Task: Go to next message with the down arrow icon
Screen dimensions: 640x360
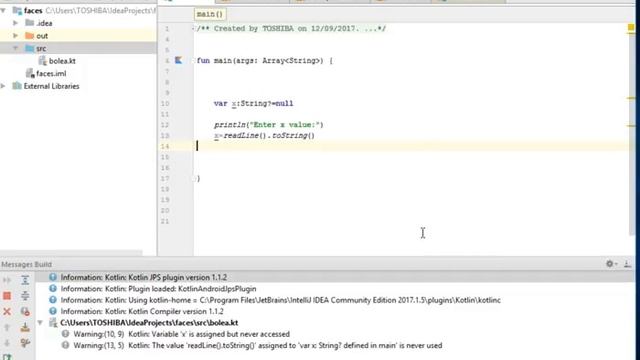Action: point(7,343)
